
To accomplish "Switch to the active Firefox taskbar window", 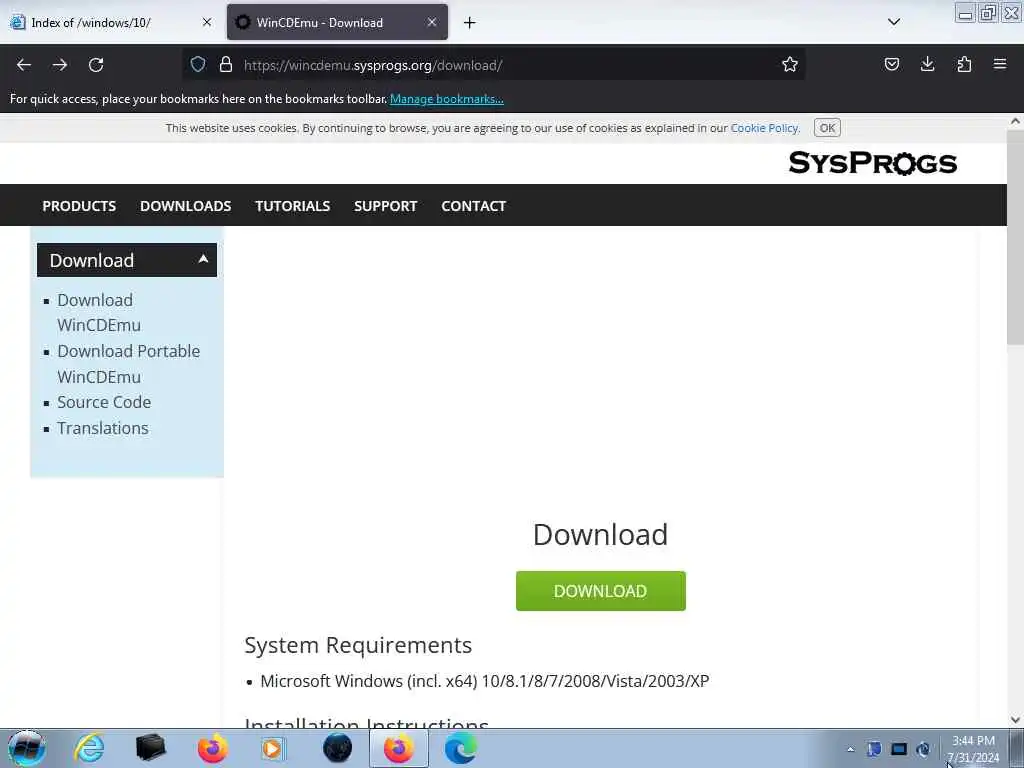I will (x=399, y=748).
